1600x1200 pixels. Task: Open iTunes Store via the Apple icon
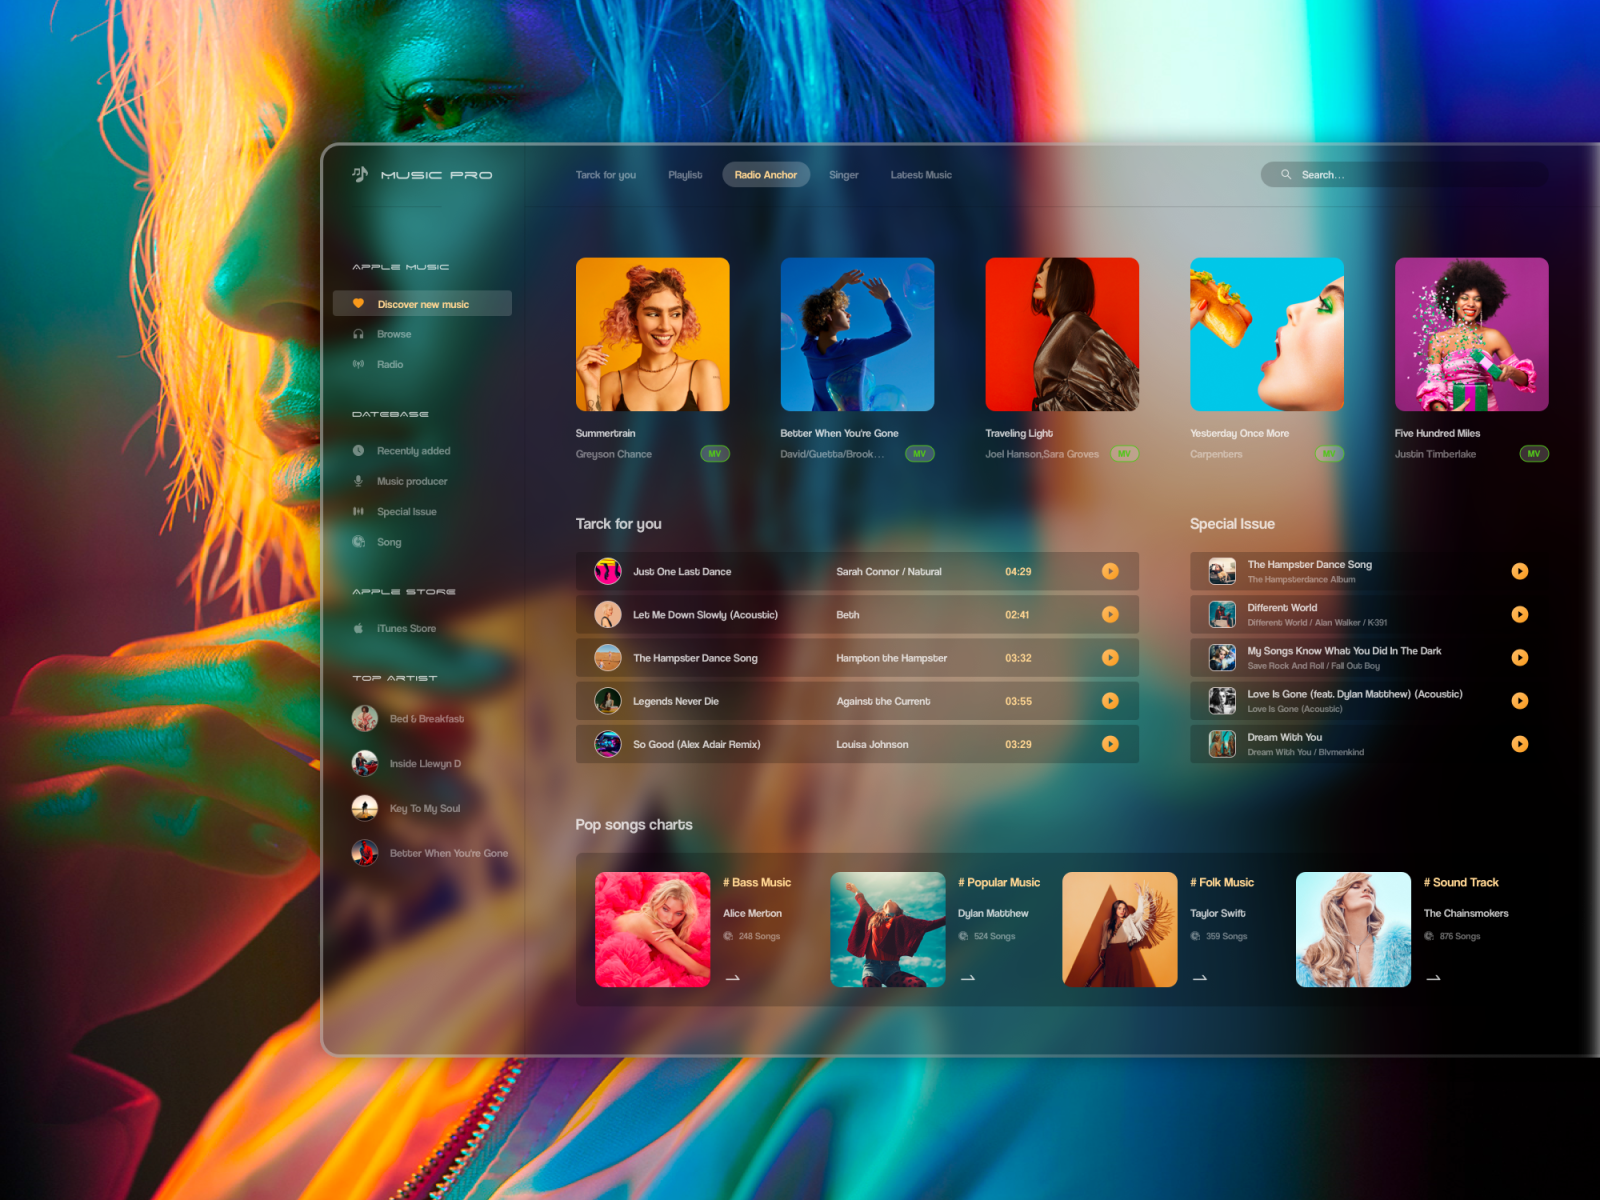360,628
